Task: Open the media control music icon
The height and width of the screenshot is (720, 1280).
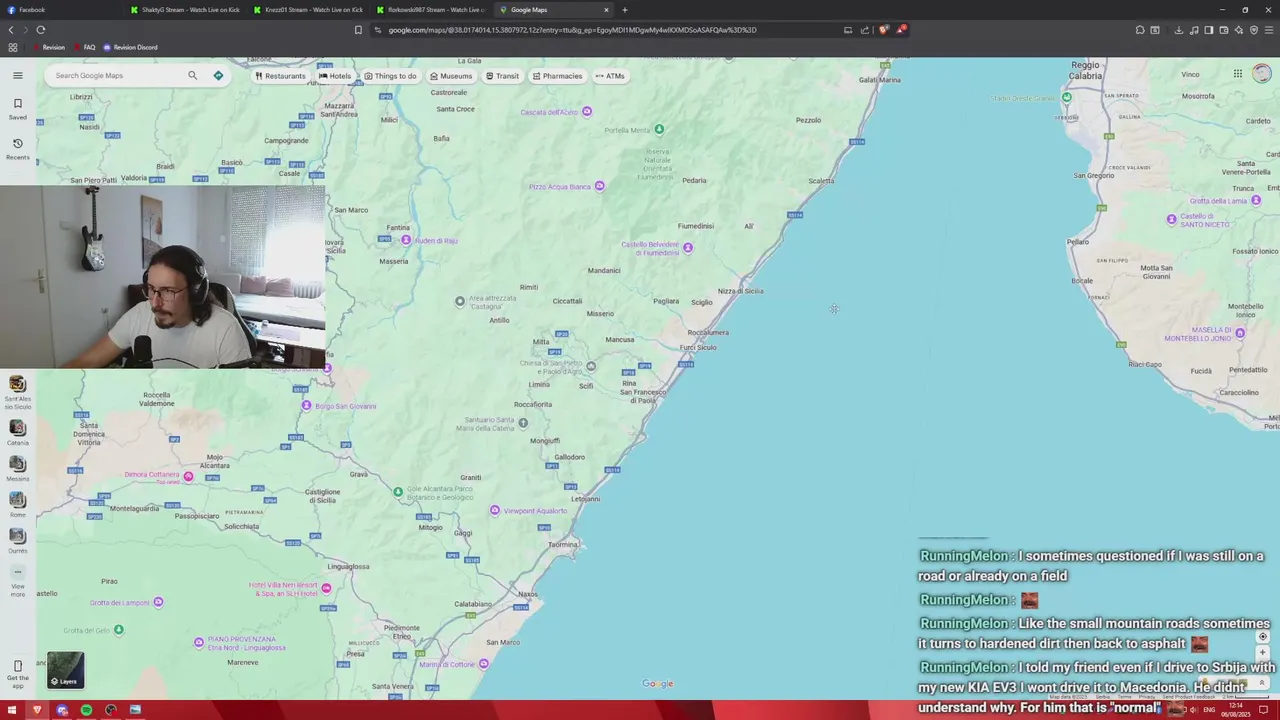Action: 1194,30
